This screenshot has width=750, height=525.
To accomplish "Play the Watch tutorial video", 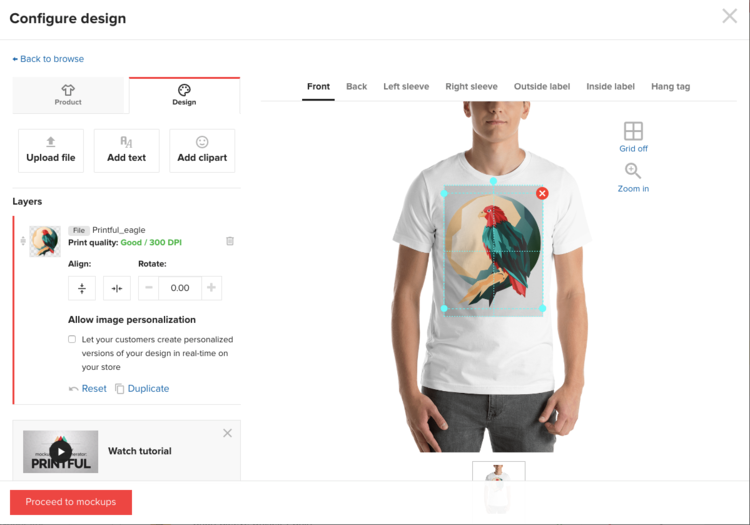I will click(x=61, y=451).
